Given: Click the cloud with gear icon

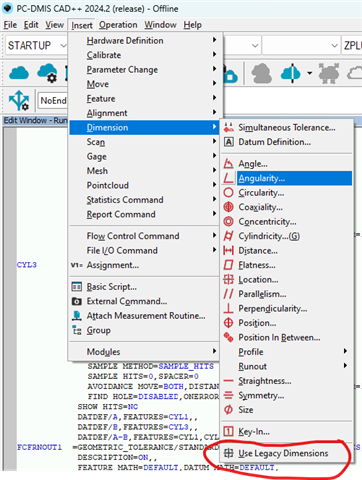Looking at the screenshot, I should (47, 73).
